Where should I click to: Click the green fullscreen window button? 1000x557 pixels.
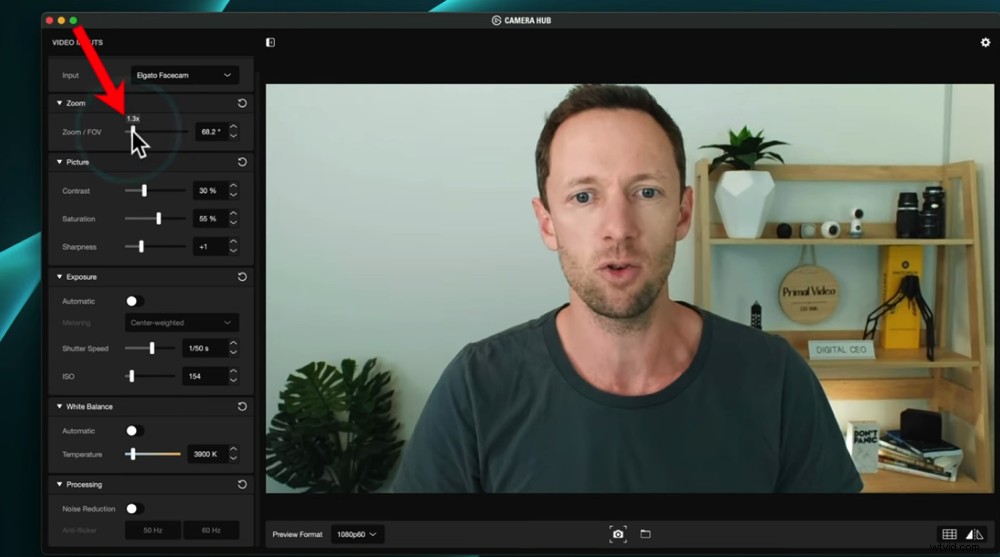(73, 20)
